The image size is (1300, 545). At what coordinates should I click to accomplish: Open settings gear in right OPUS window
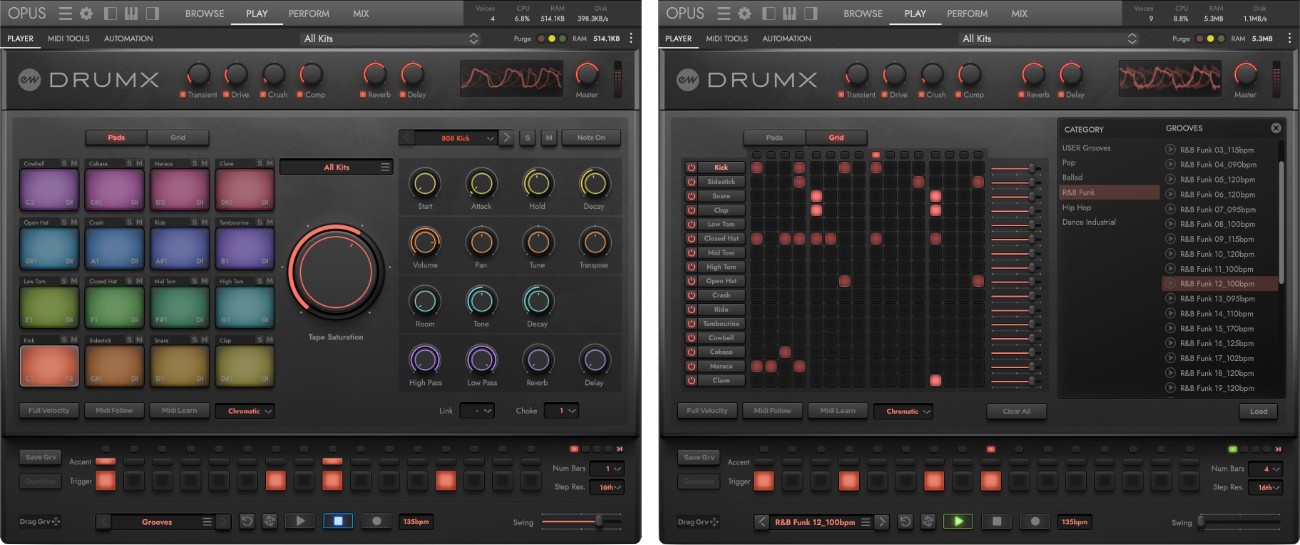coord(745,13)
